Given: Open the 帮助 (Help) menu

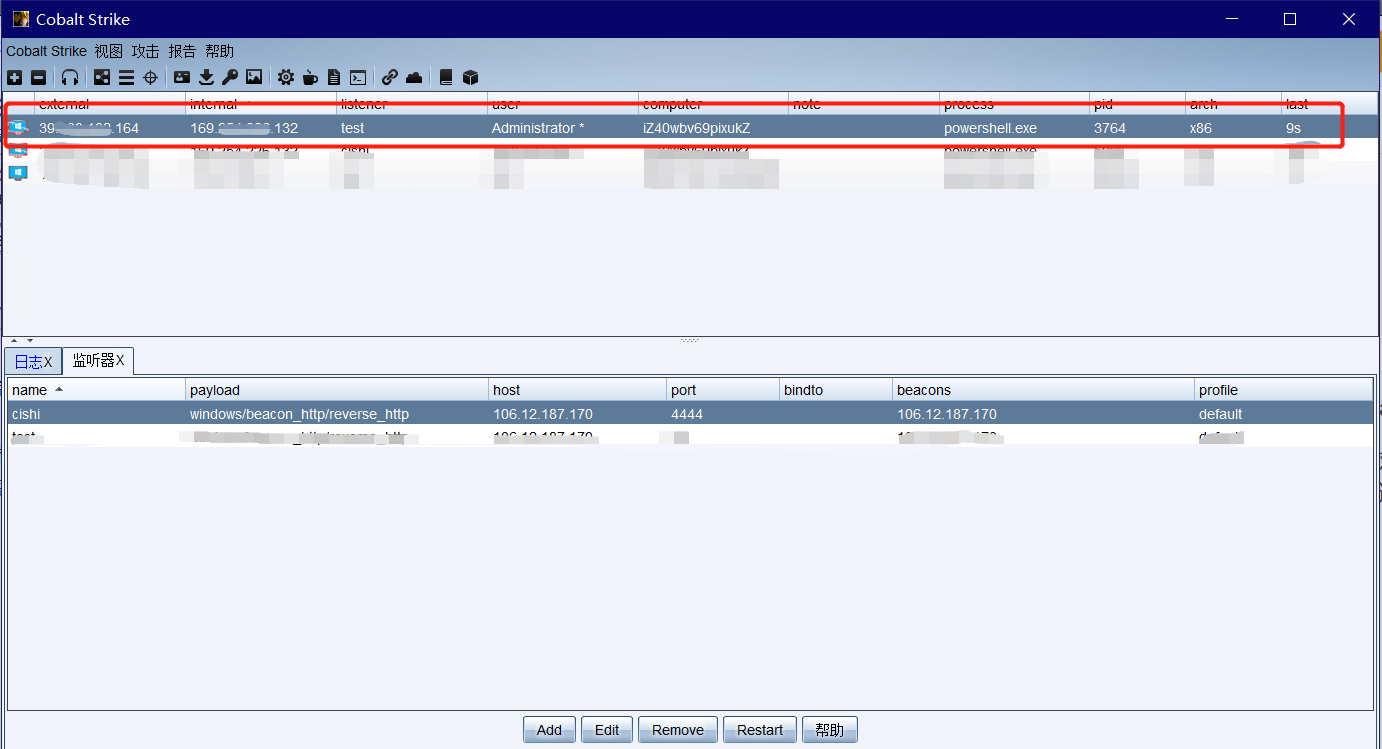Looking at the screenshot, I should (x=219, y=51).
